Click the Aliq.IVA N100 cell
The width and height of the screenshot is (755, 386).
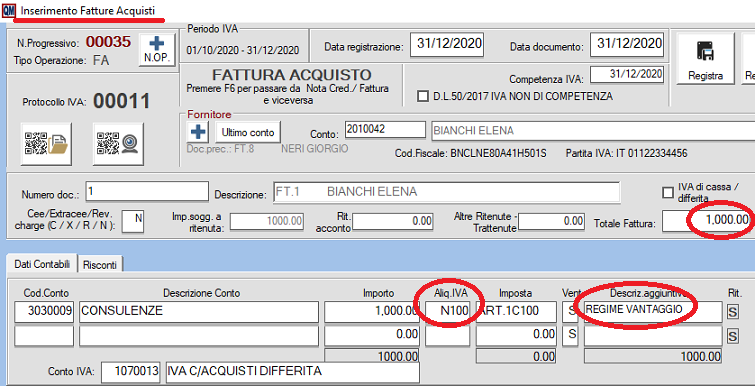pyautogui.click(x=447, y=312)
